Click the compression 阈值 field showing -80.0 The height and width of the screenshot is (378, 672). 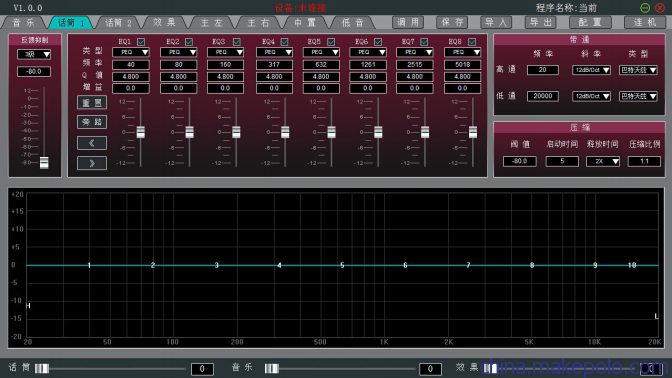point(519,162)
